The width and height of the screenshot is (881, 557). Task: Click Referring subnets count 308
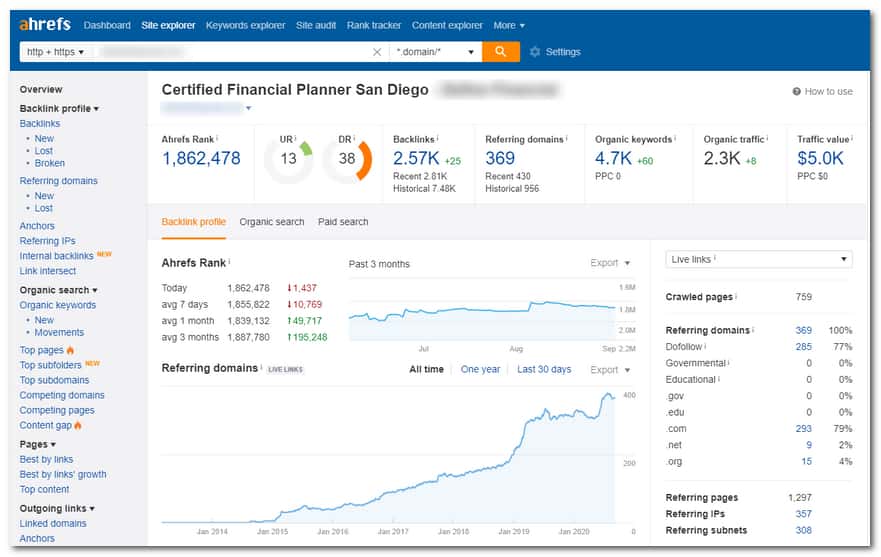point(803,531)
